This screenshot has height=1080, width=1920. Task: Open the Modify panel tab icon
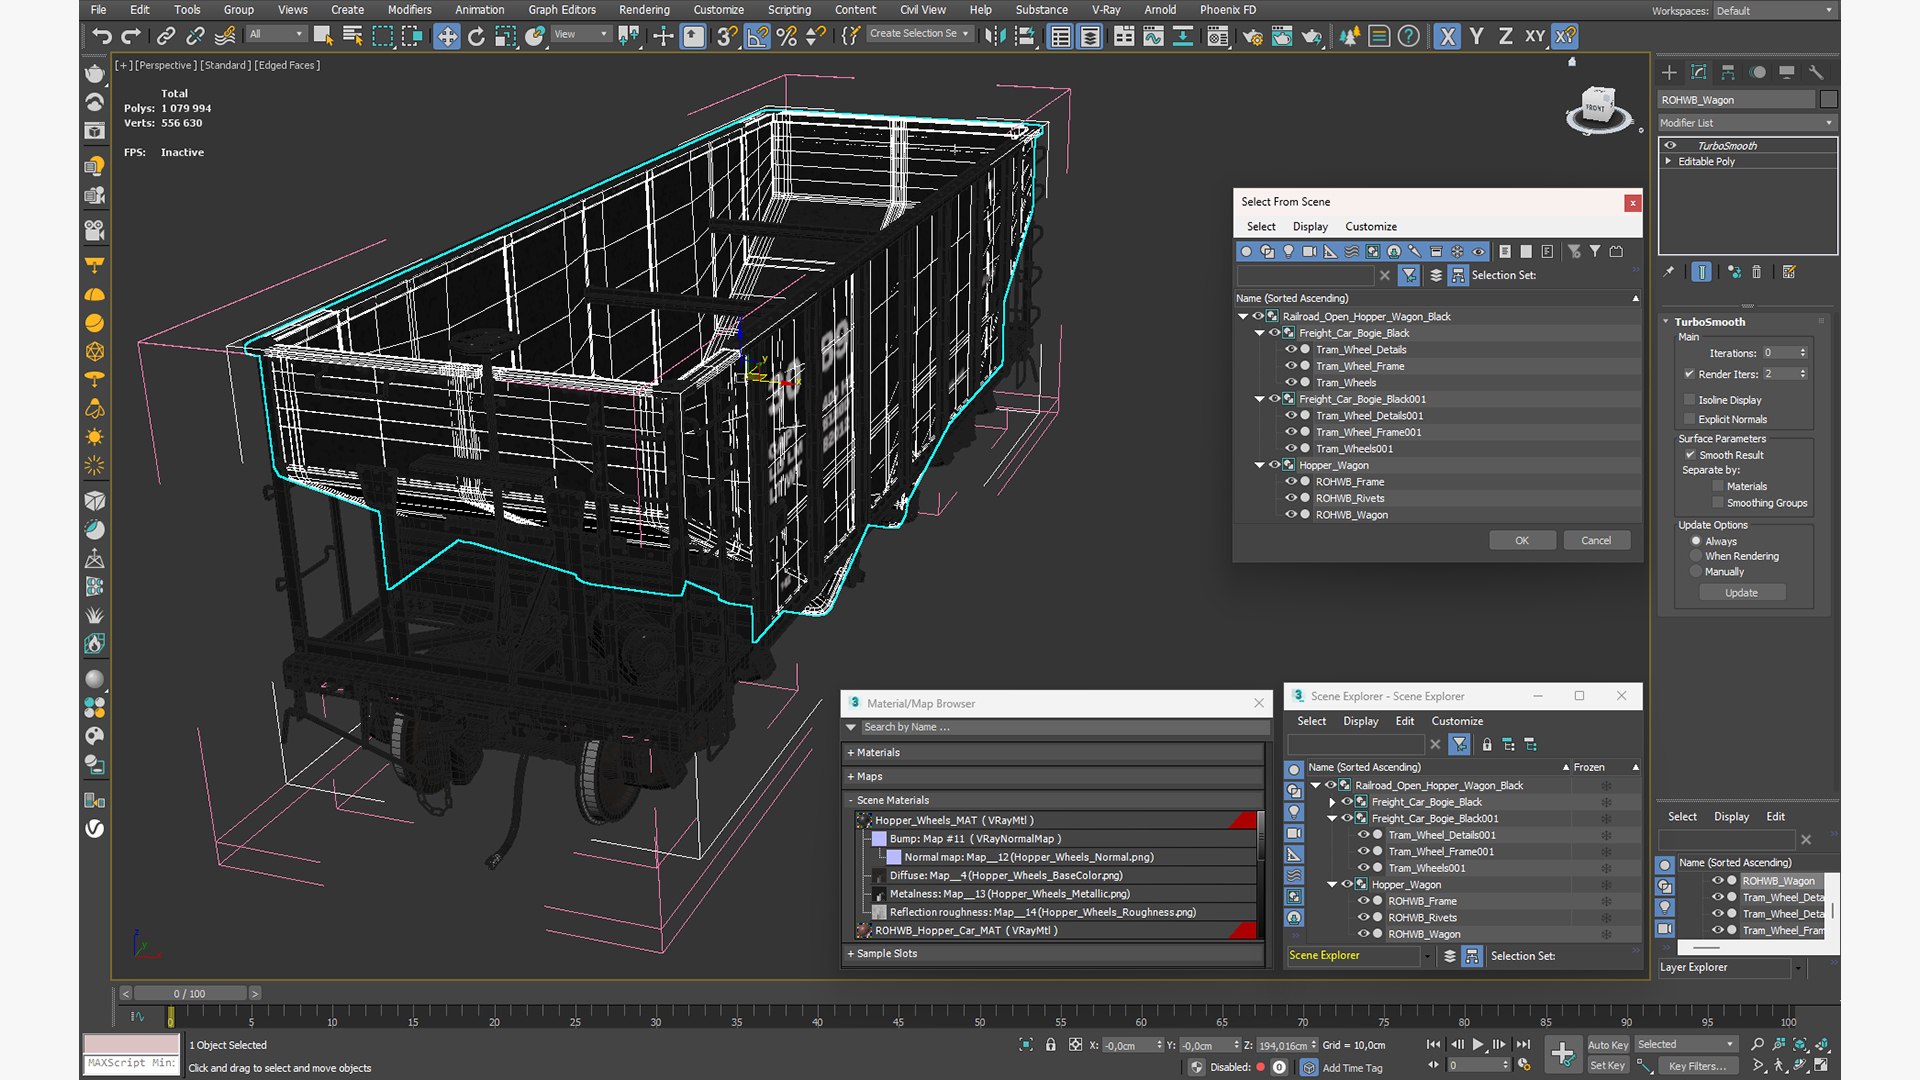click(1698, 72)
